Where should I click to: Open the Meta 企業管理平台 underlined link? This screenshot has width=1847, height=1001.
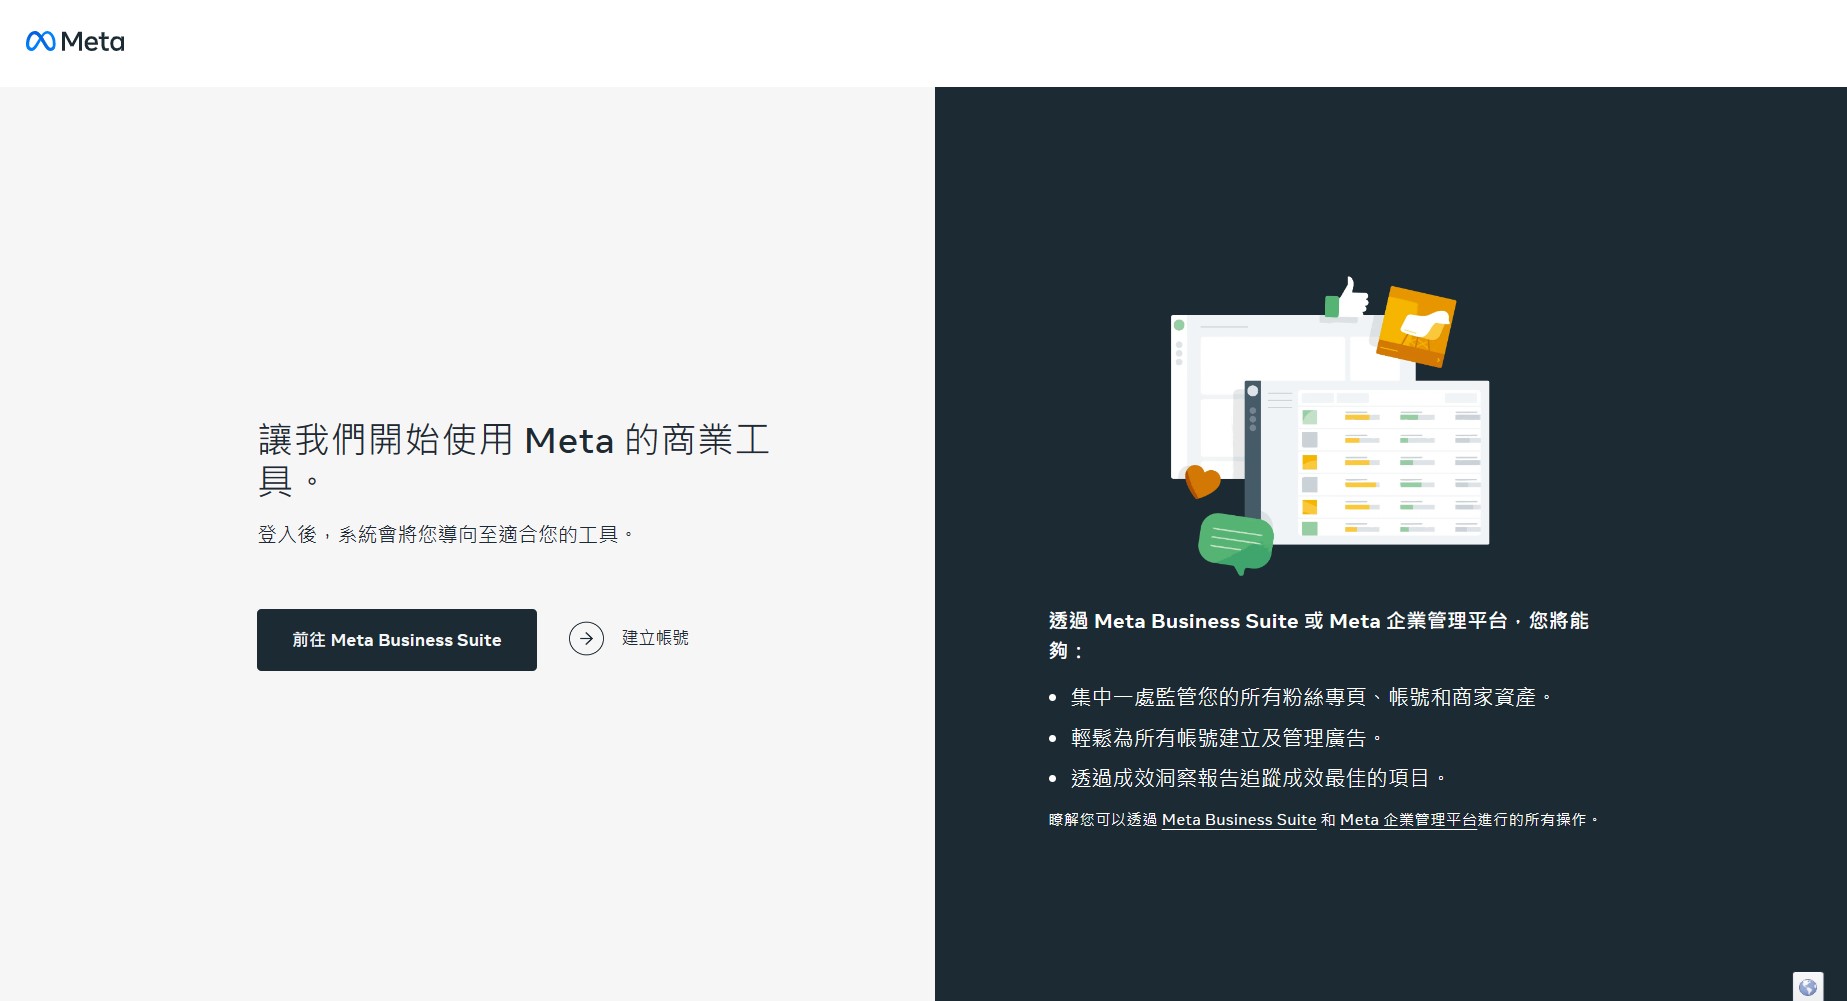[x=1408, y=820]
